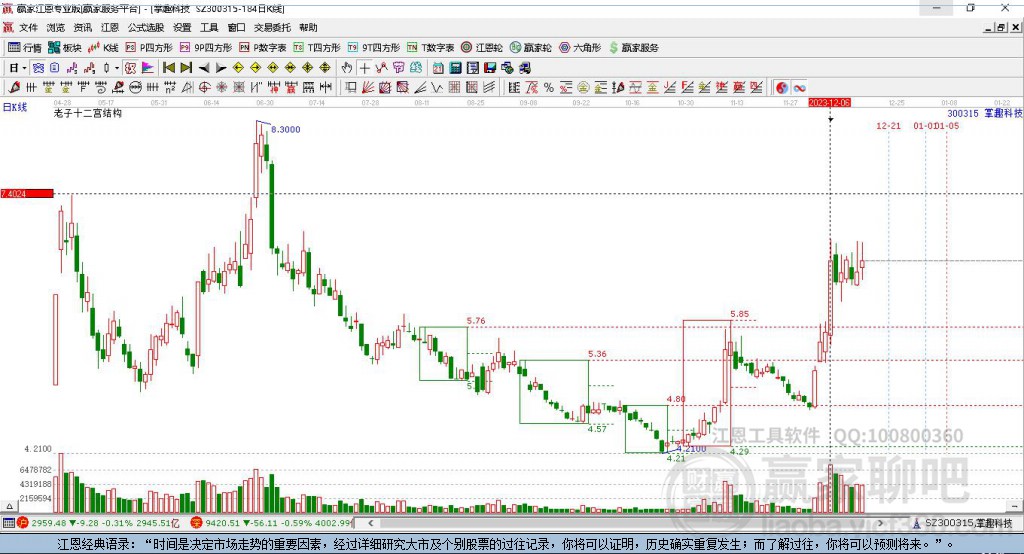Click the truck icon in toolbar
The height and width of the screenshot is (554, 1024).
[525, 68]
